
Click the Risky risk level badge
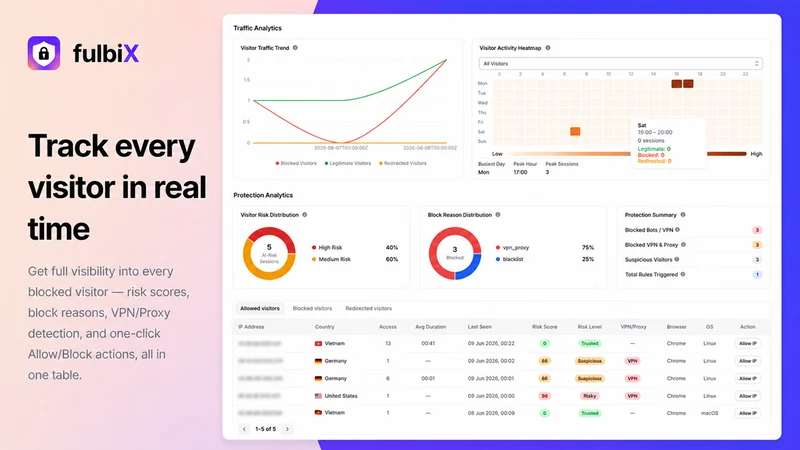(x=589, y=395)
